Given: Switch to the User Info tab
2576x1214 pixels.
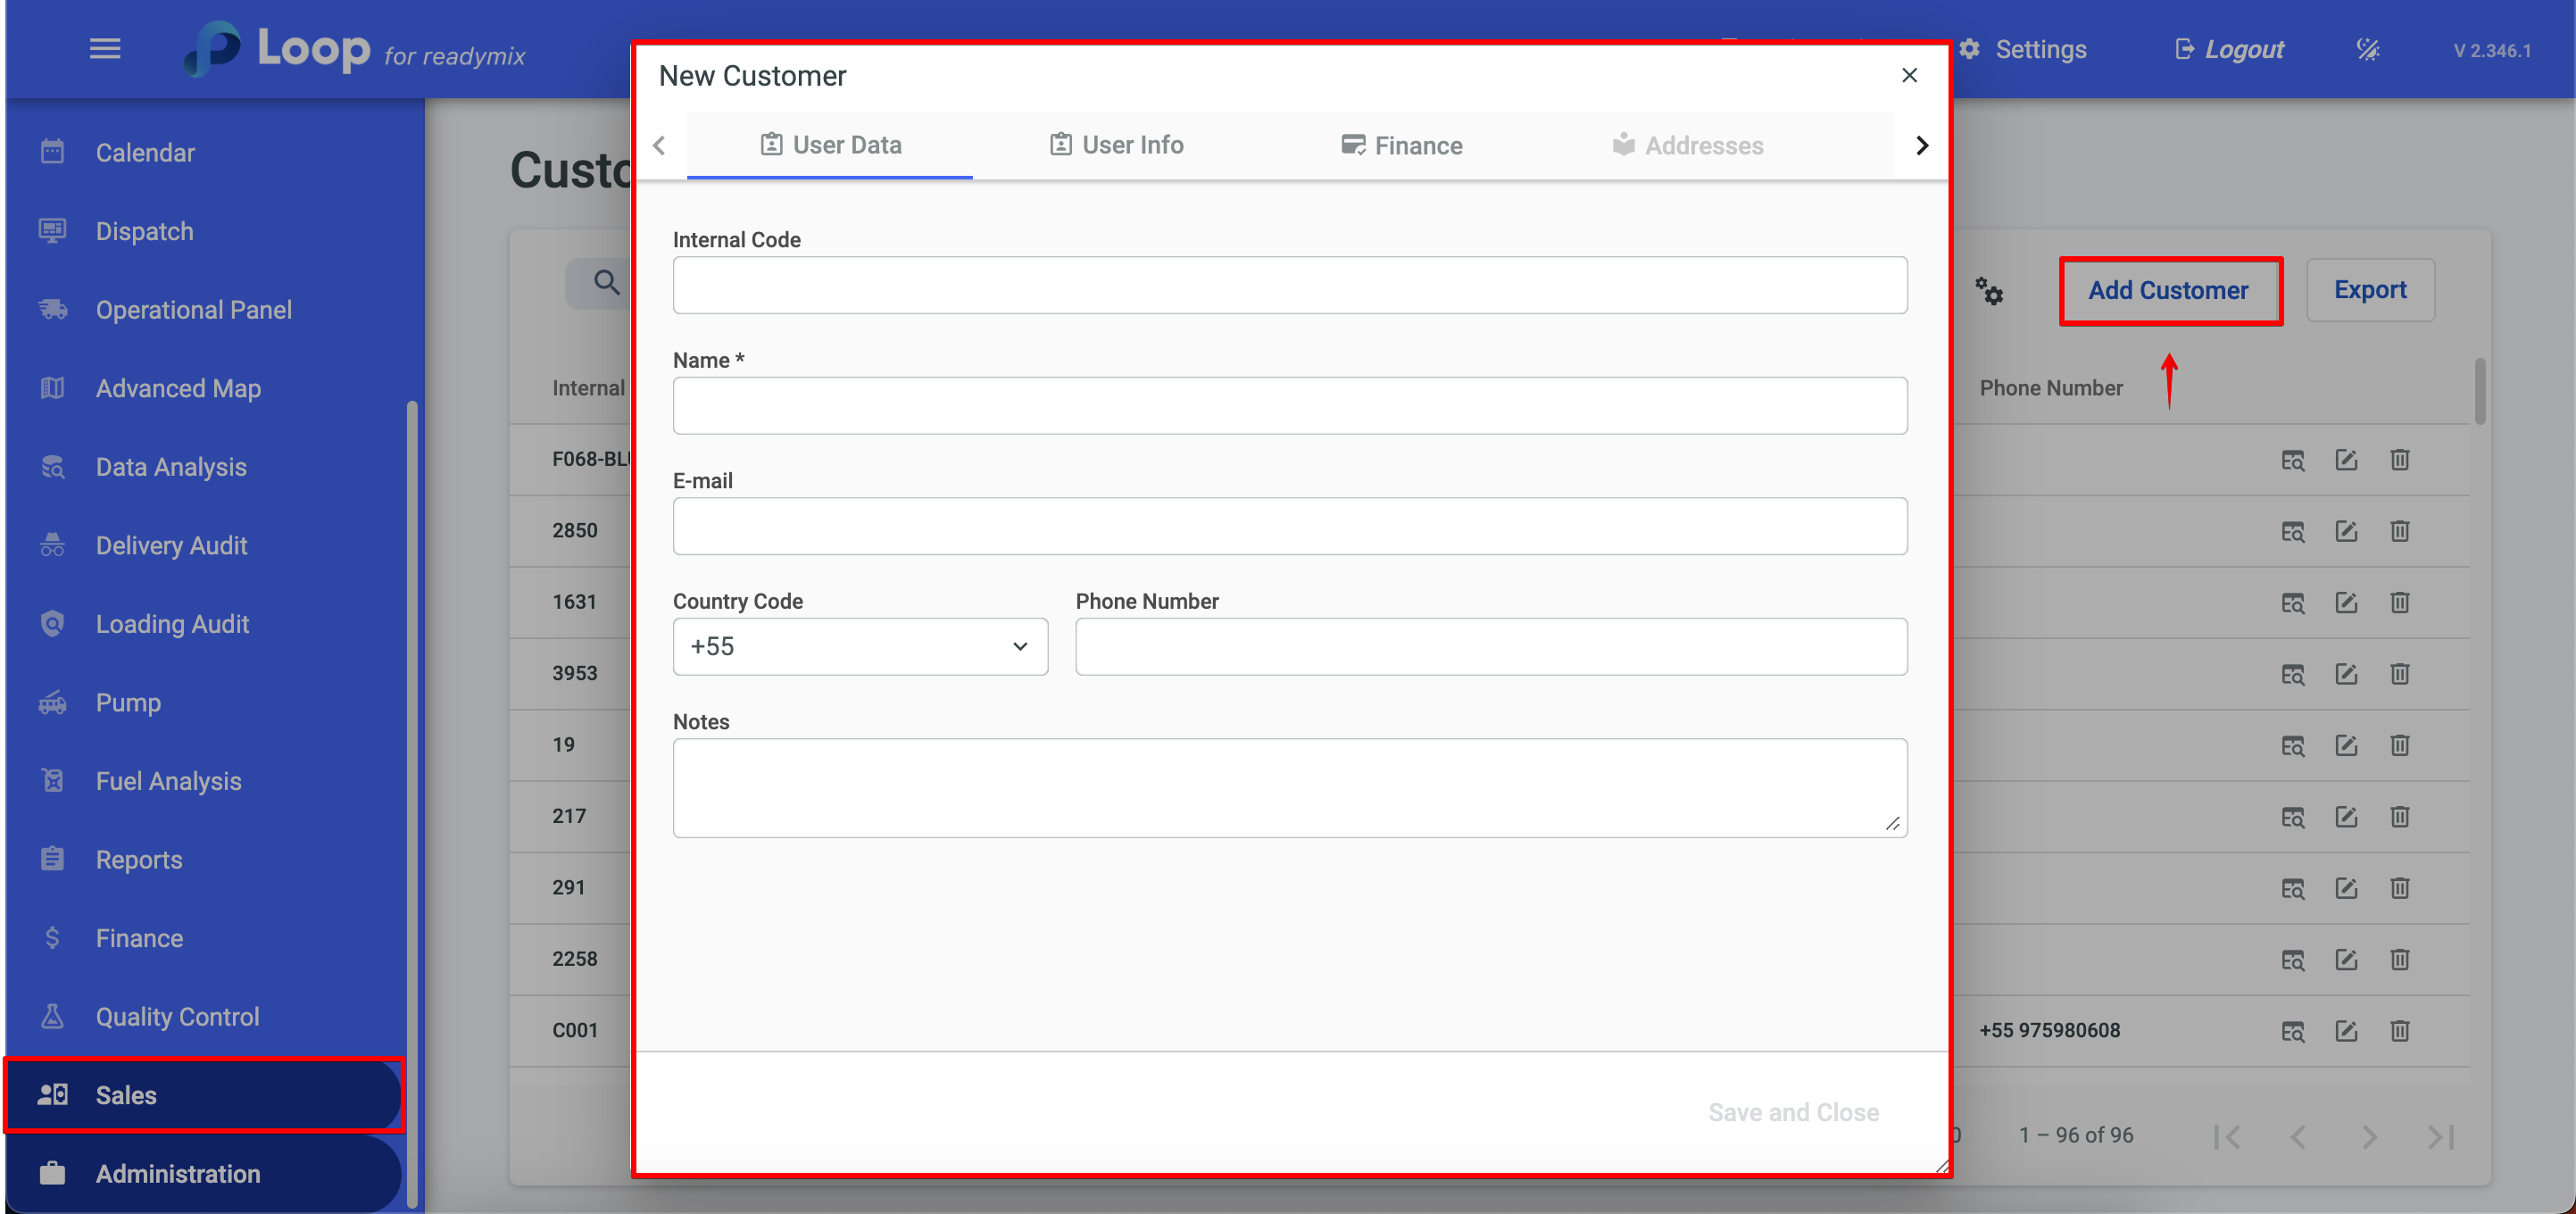Looking at the screenshot, I should pyautogui.click(x=1116, y=145).
